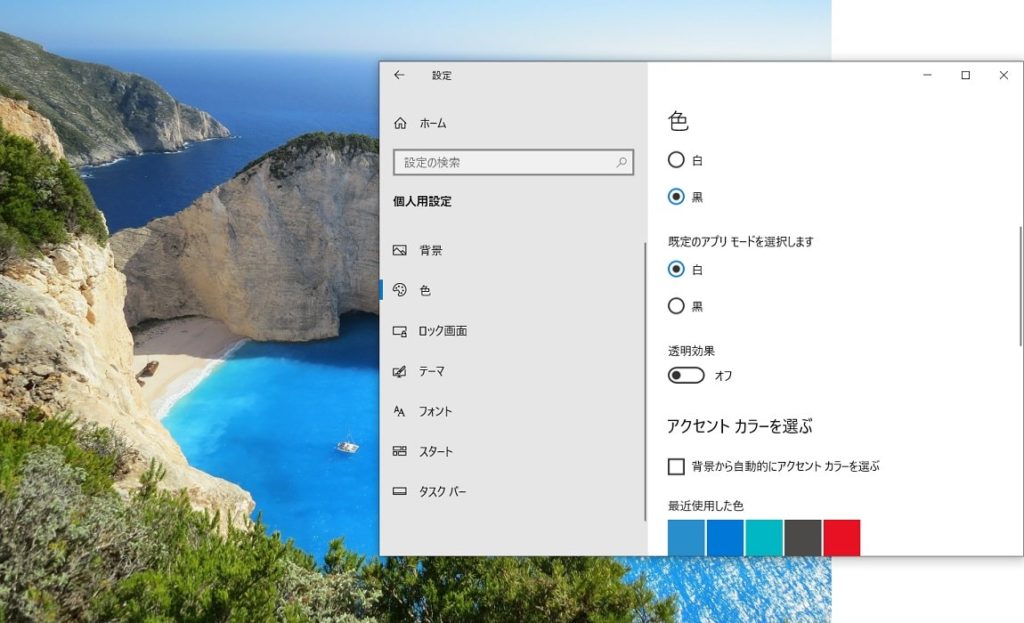Toggle the 透明効果 switch

coord(686,375)
